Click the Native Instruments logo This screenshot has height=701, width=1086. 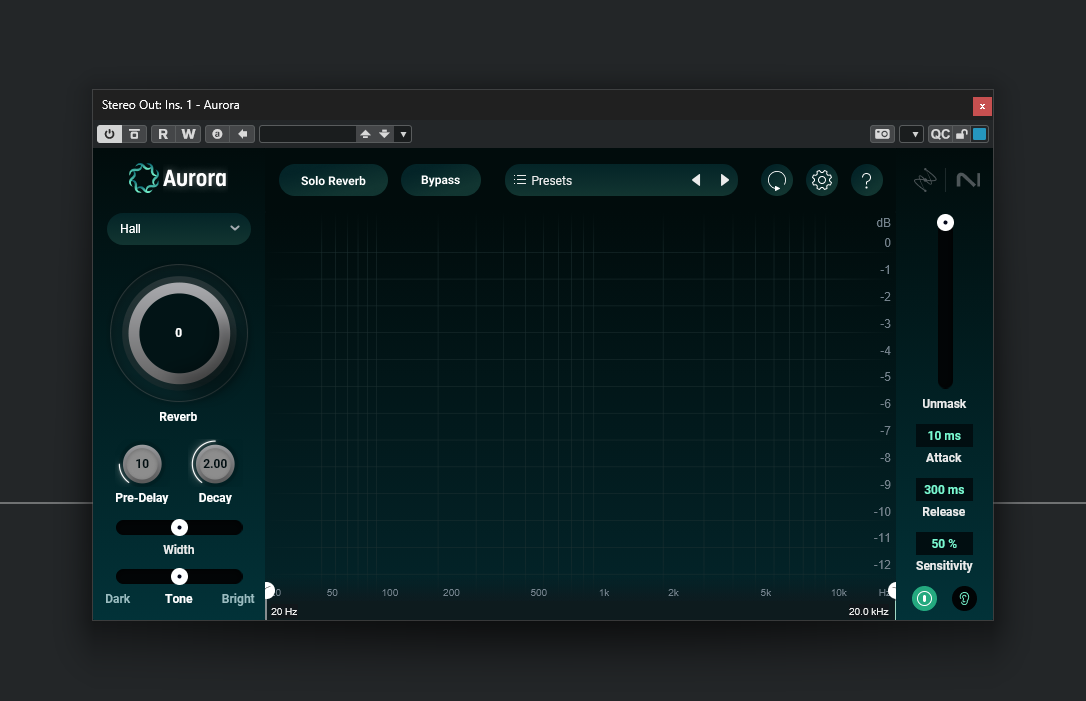967,180
